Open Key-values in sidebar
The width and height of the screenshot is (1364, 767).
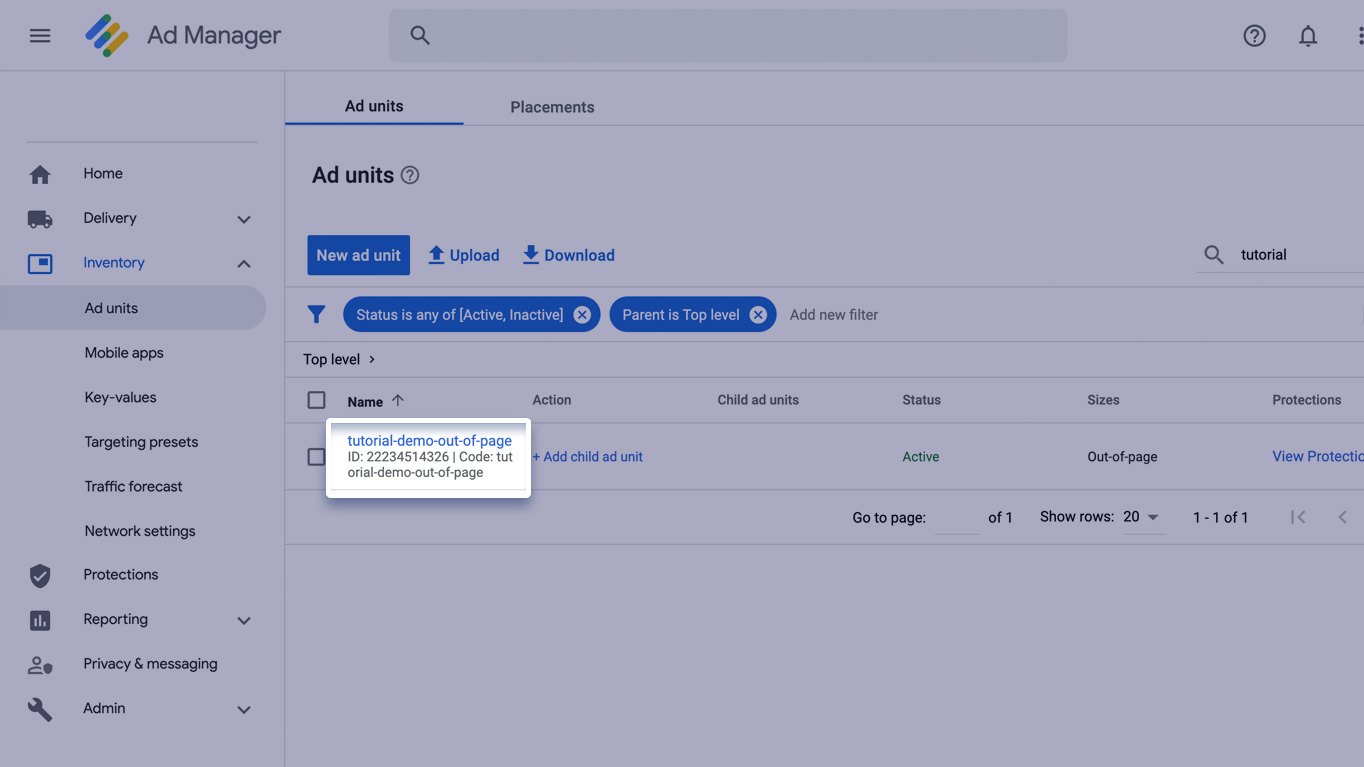click(121, 397)
